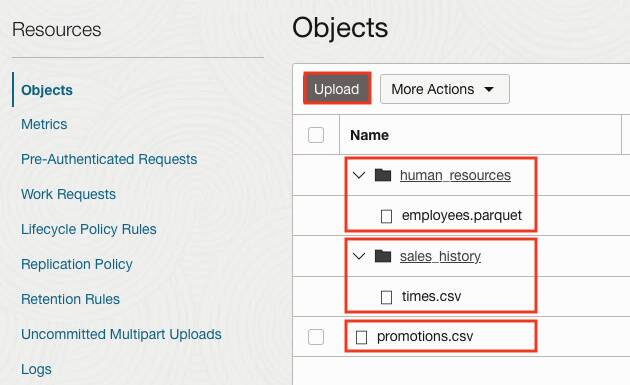Collapse the sales_history folder chevron
This screenshot has width=630, height=385.
358,256
